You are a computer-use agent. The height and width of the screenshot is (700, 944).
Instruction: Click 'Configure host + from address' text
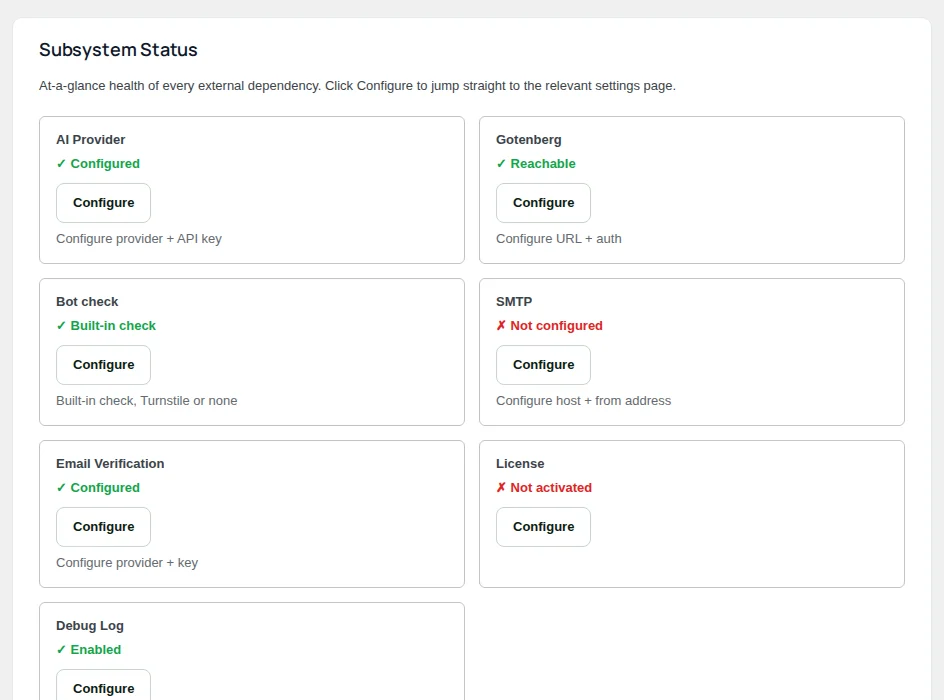tap(583, 401)
